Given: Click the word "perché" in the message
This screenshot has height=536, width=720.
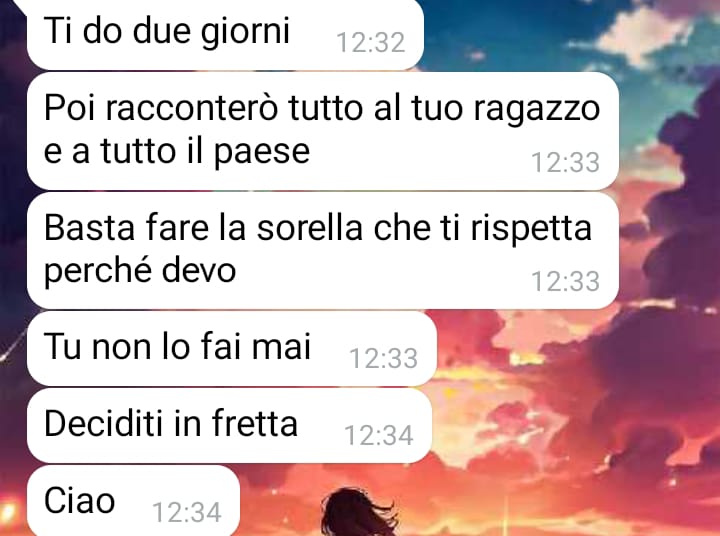Looking at the screenshot, I should tap(98, 271).
